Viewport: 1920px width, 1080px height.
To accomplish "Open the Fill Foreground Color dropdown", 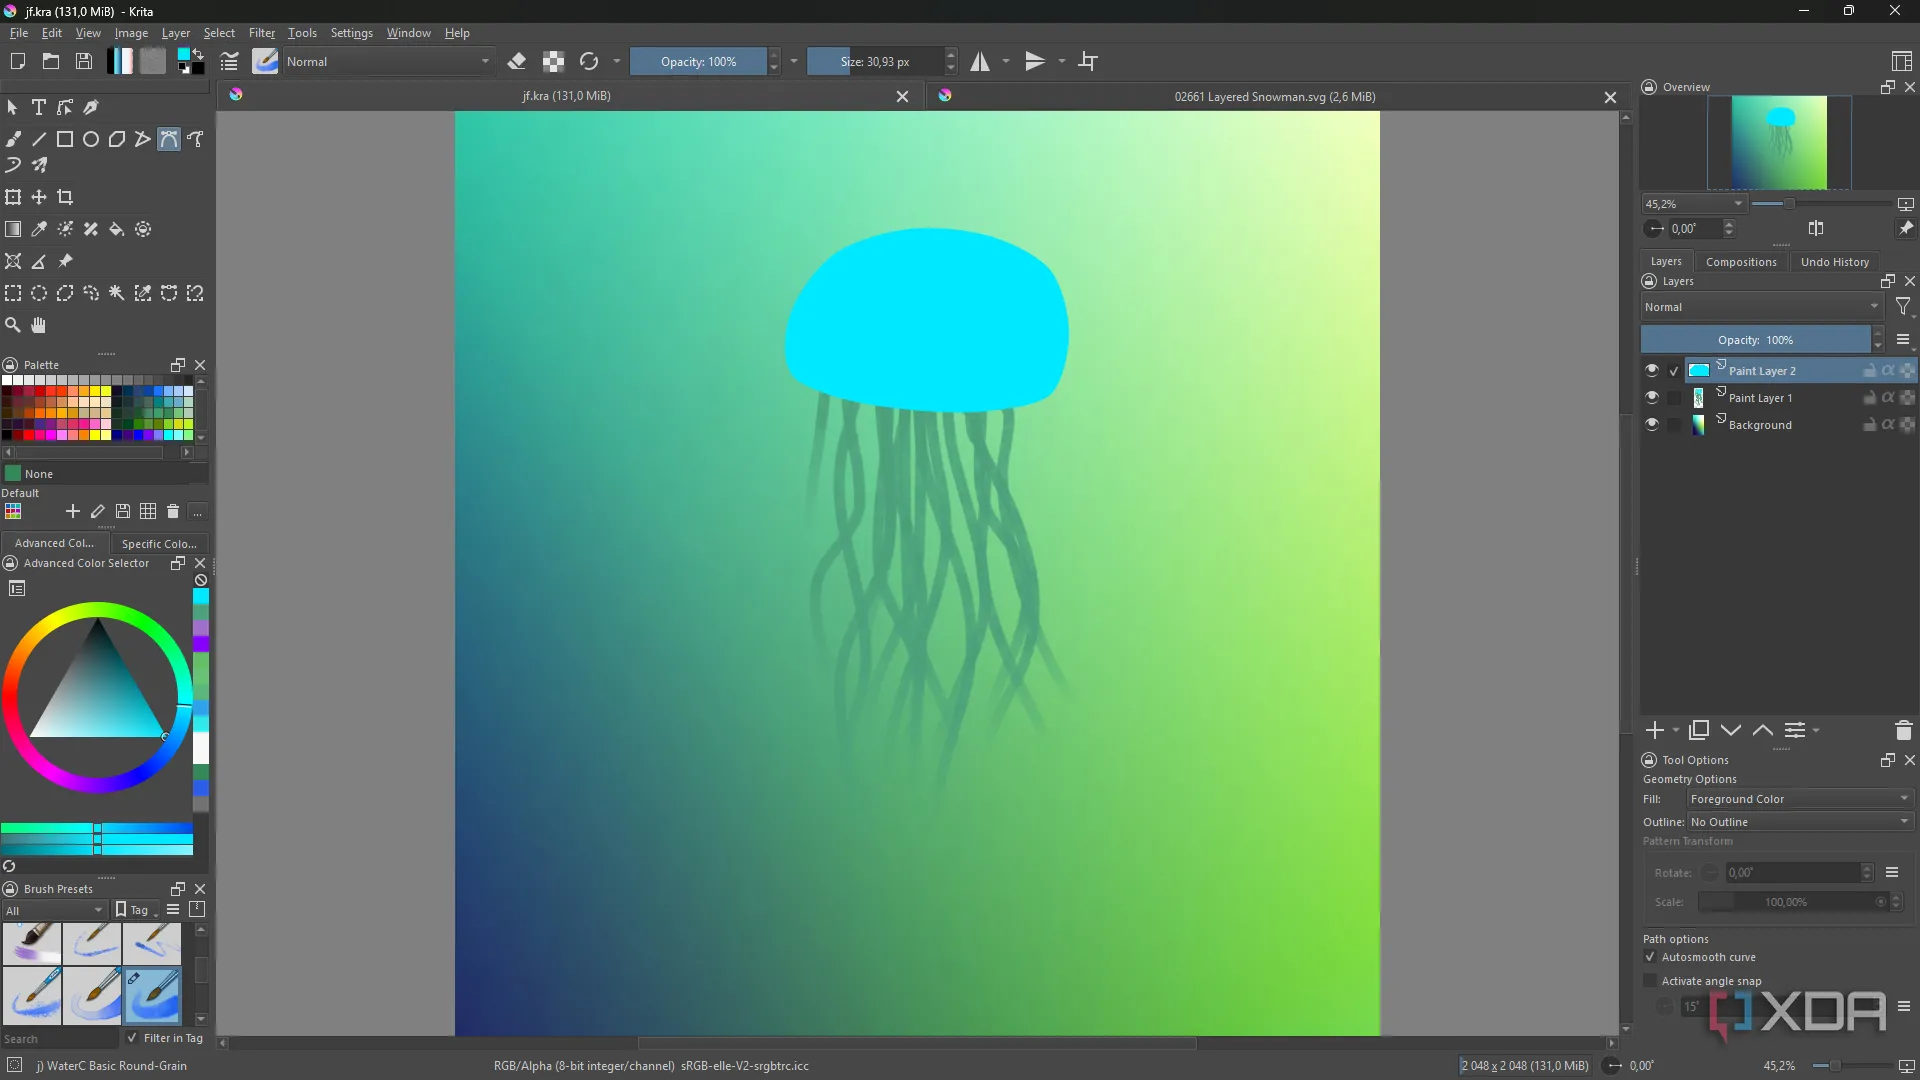I will coord(1798,799).
